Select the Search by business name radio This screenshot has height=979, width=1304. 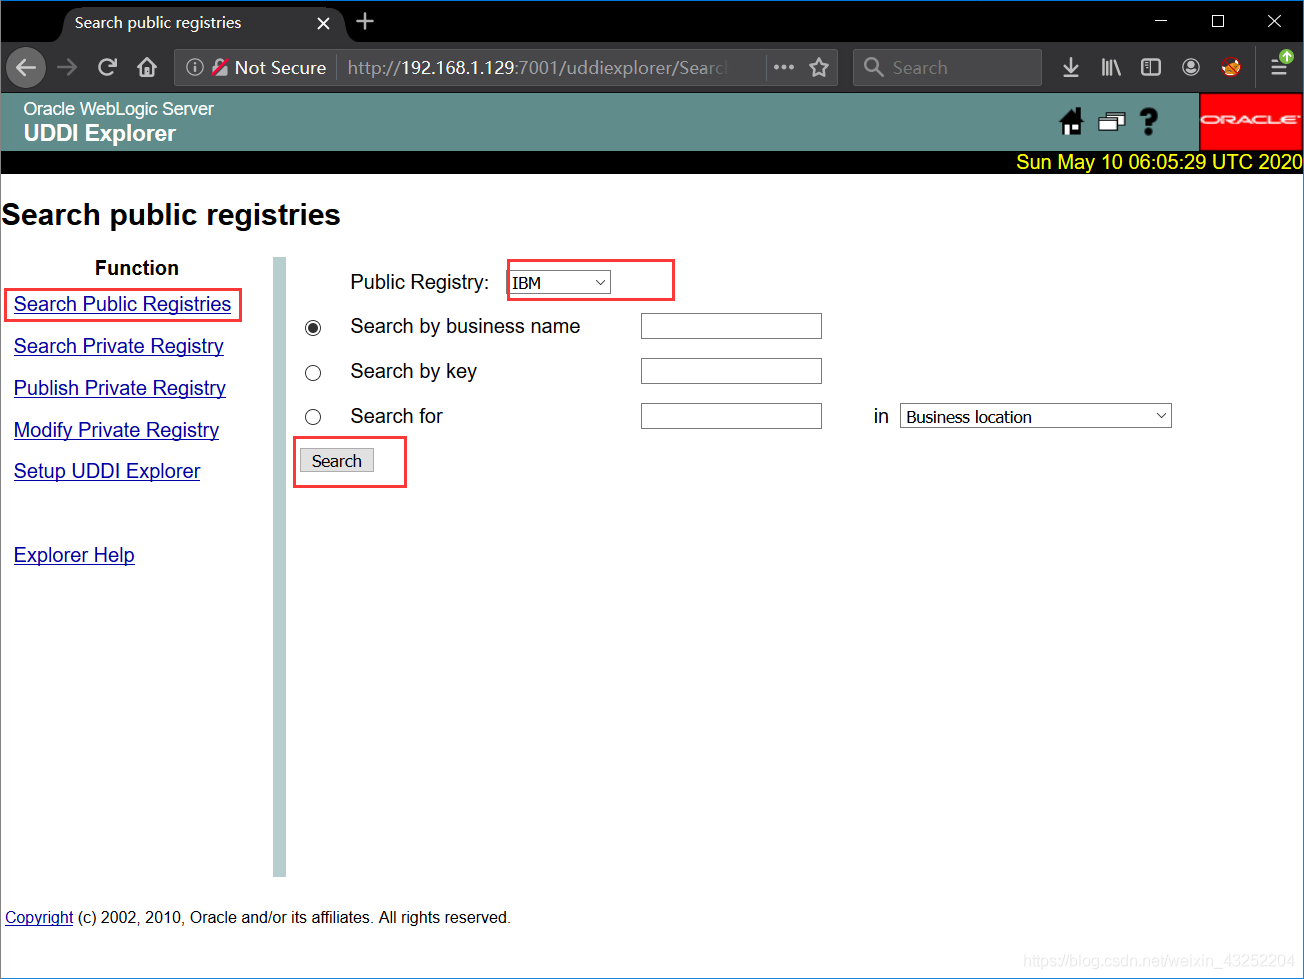tap(313, 328)
